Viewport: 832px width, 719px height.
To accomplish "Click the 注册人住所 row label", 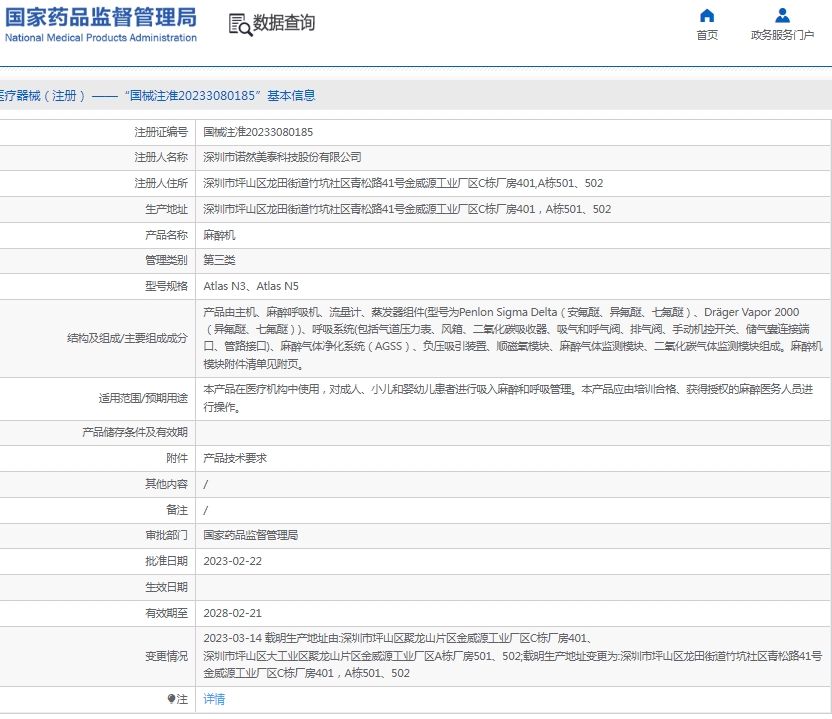I will pos(161,184).
